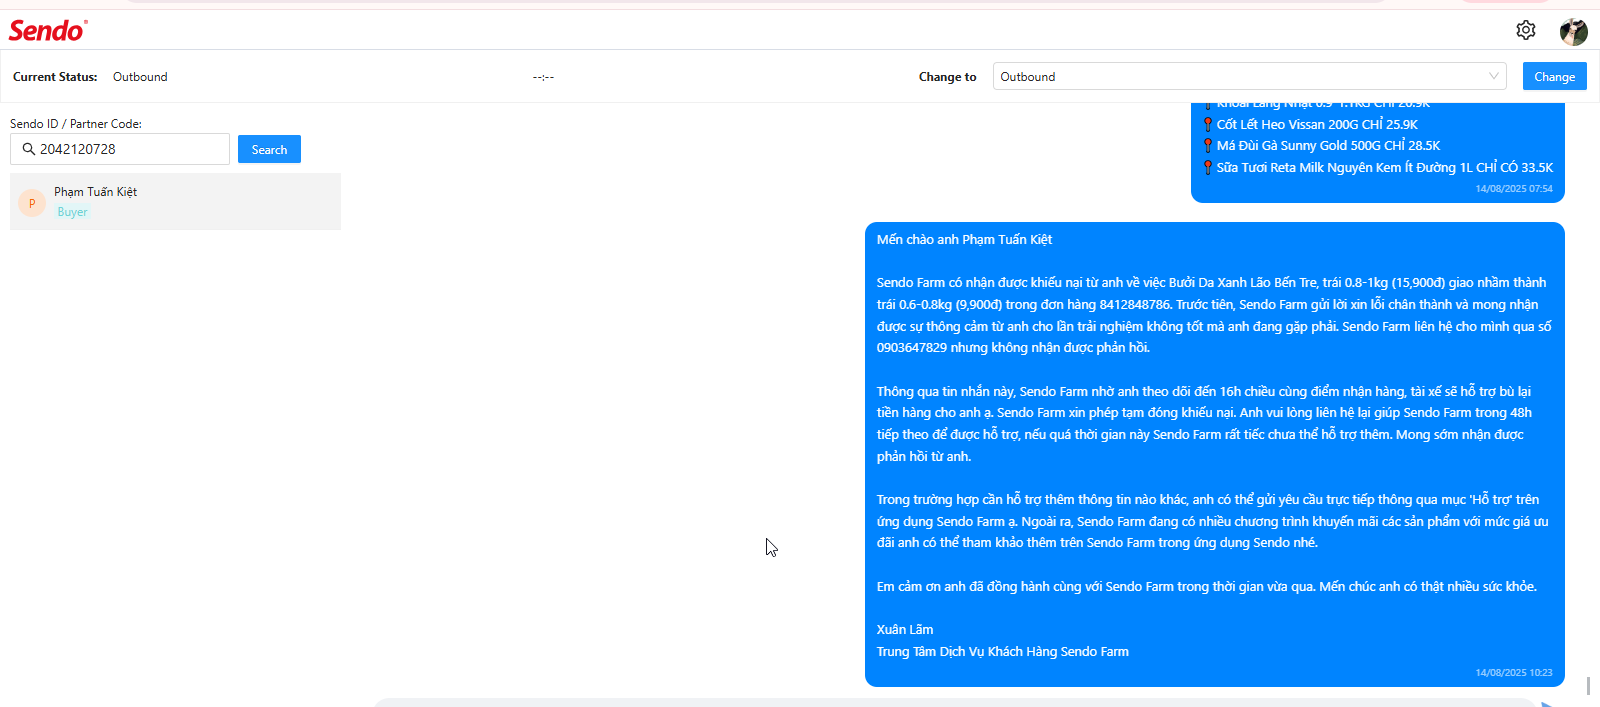The image size is (1600, 707).
Task: Click the red pin before Cốt Lết Heo
Action: [1208, 124]
